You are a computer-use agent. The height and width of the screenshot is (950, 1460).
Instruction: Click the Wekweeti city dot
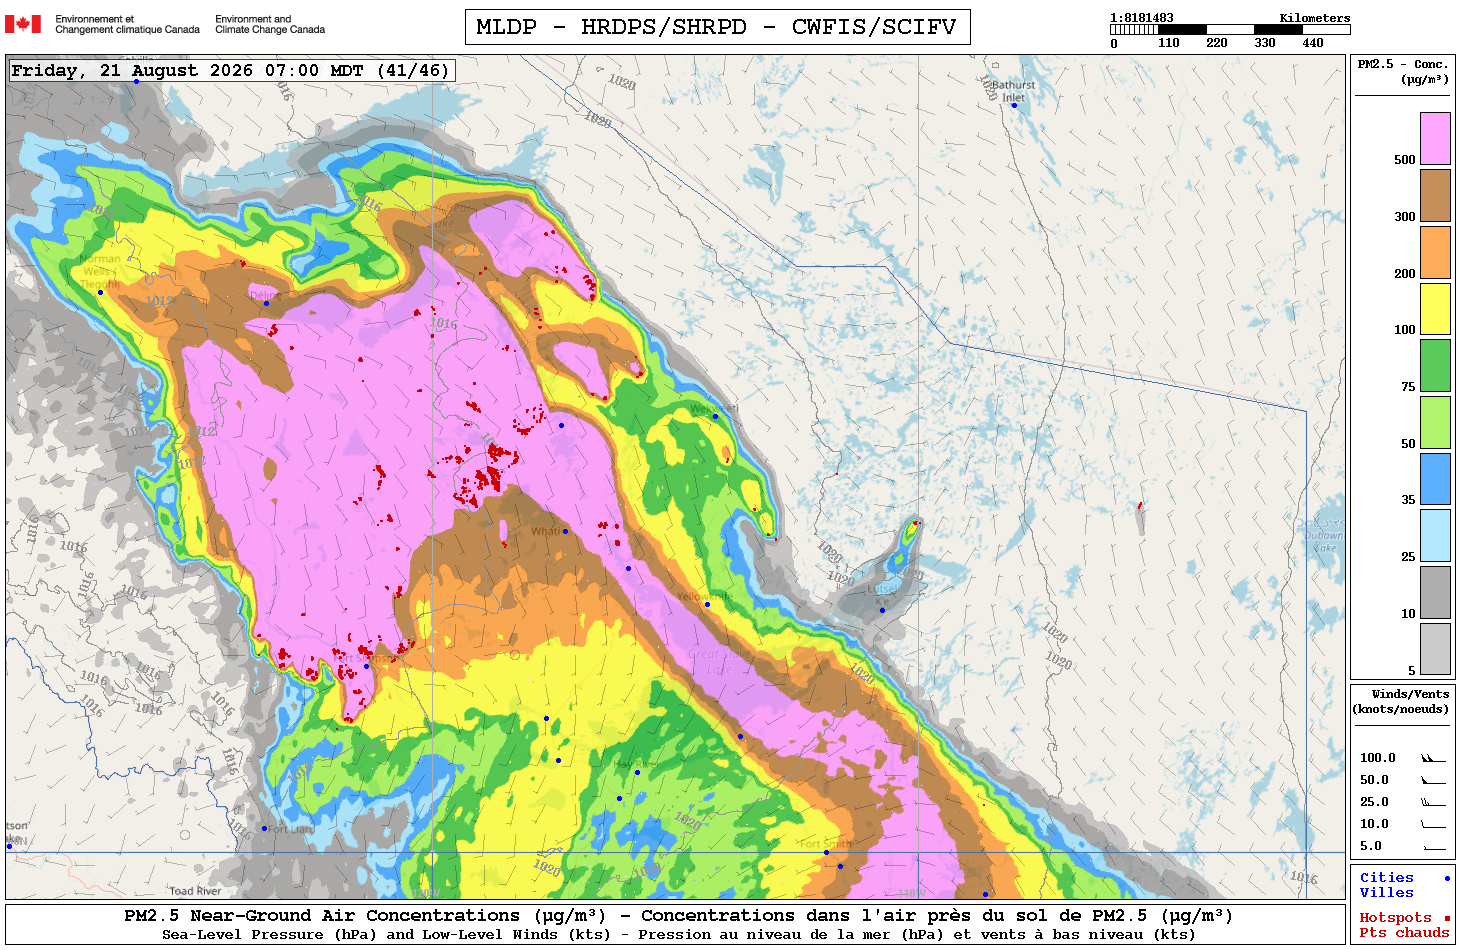click(x=715, y=416)
